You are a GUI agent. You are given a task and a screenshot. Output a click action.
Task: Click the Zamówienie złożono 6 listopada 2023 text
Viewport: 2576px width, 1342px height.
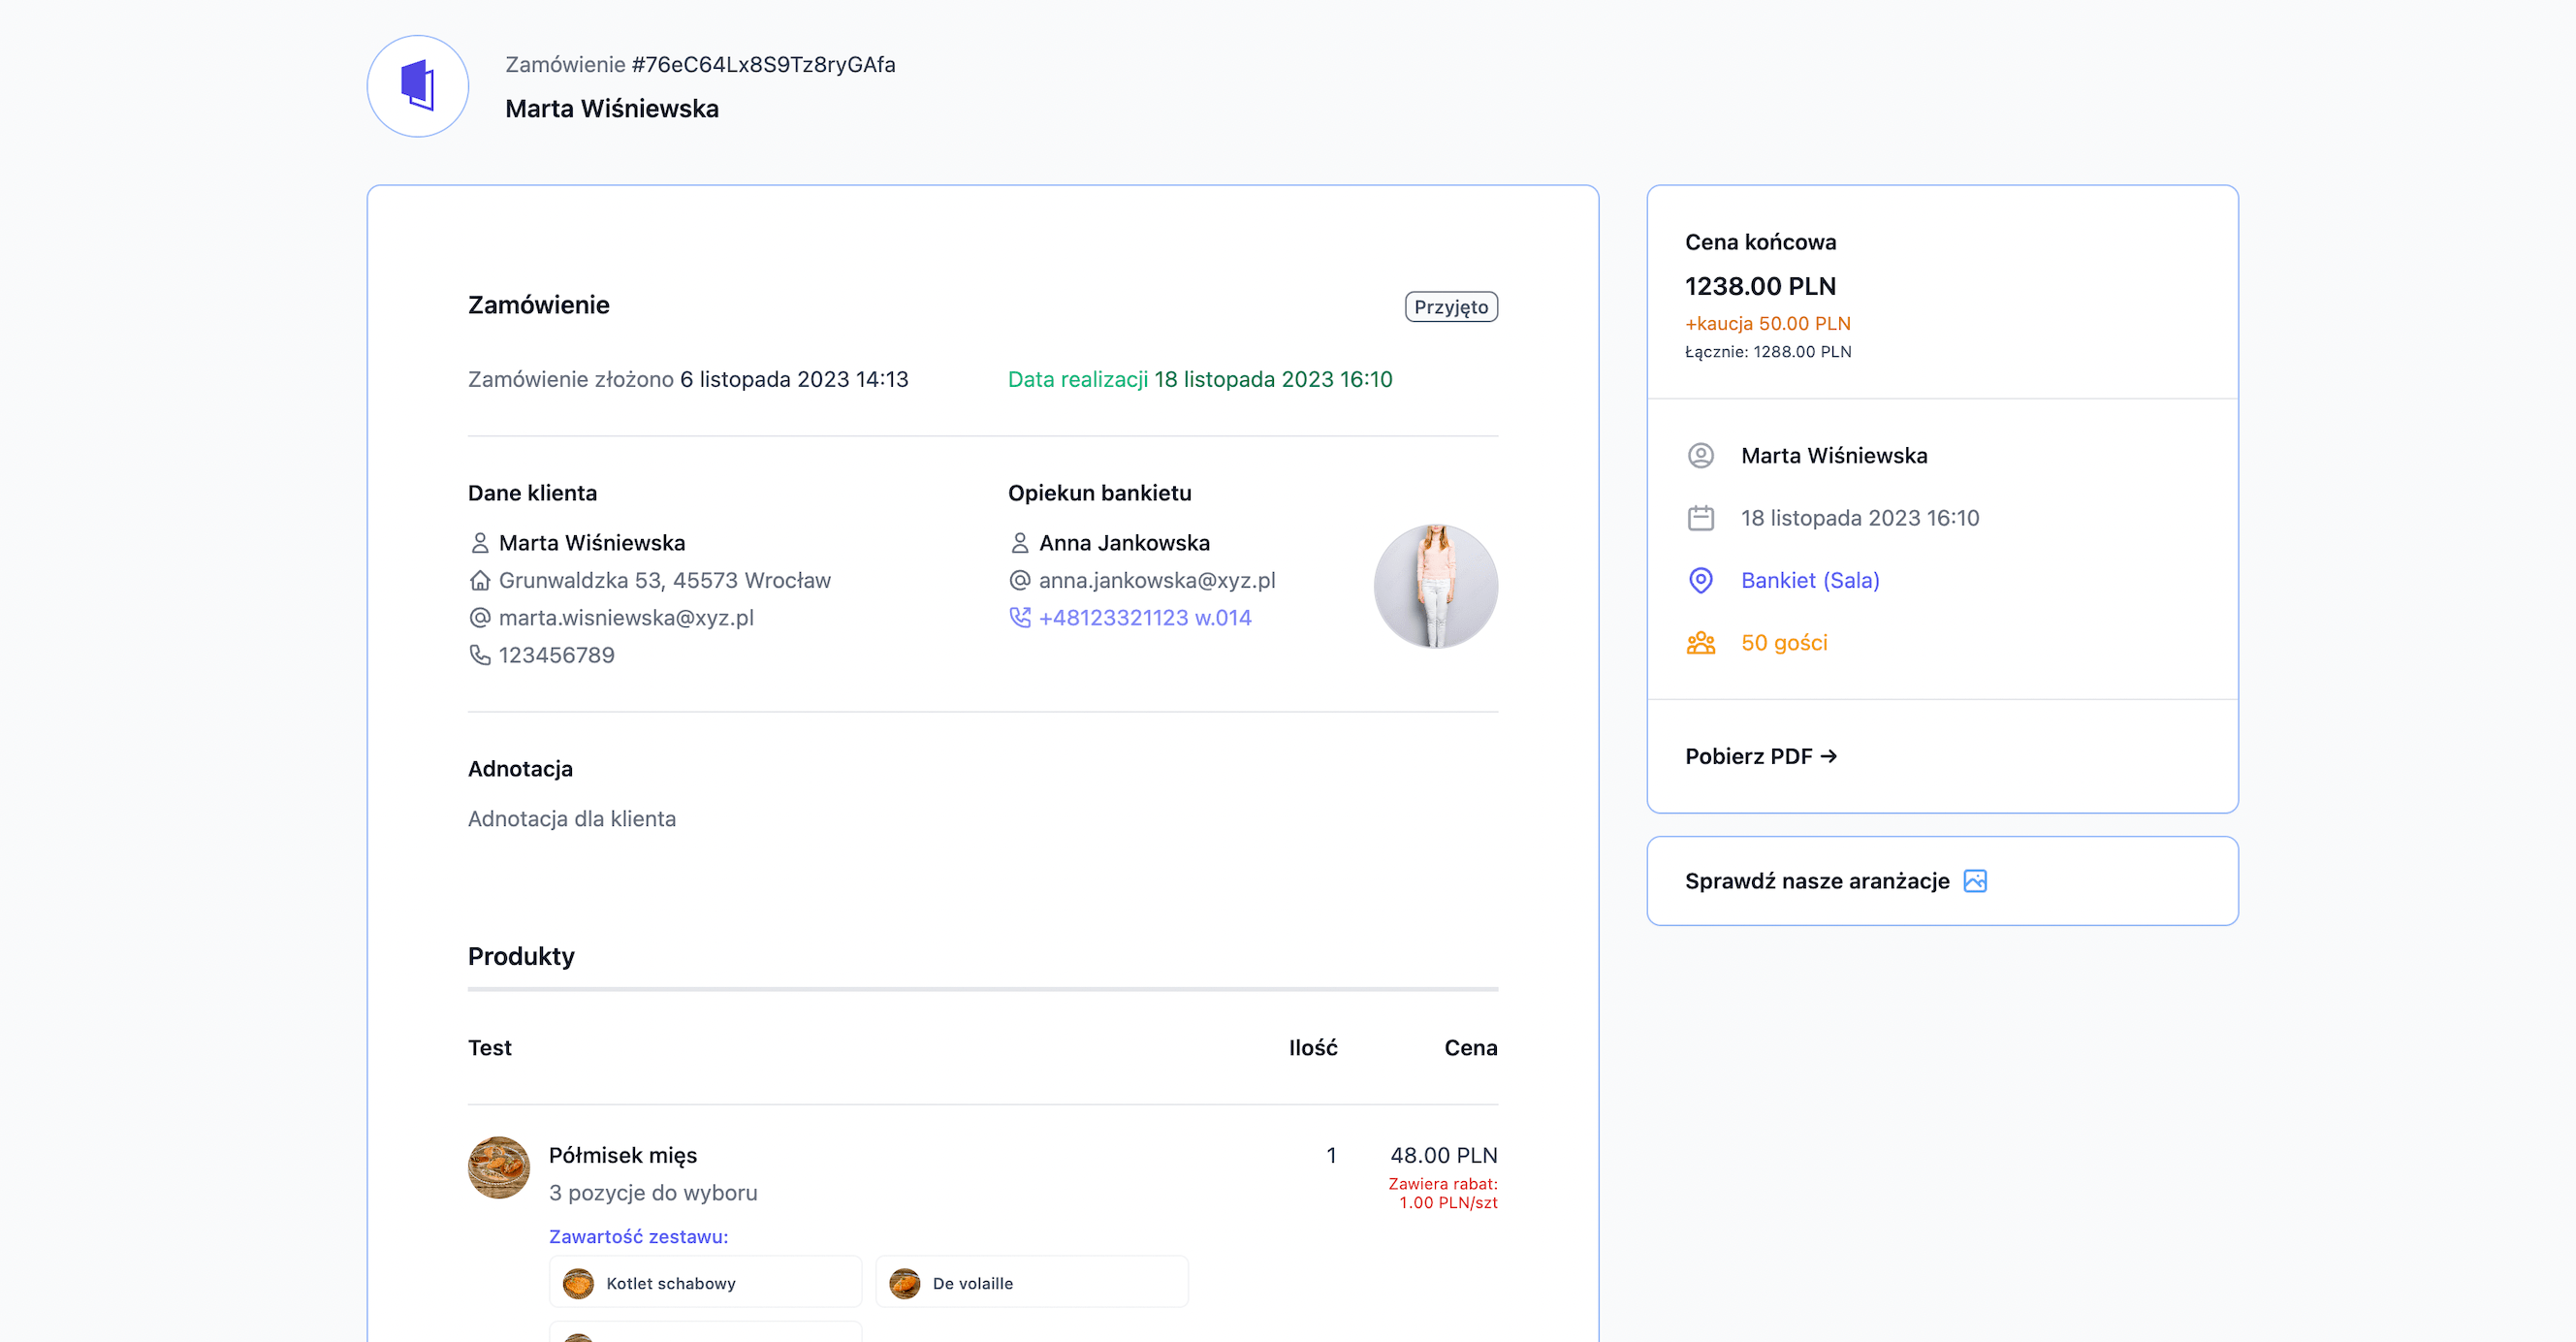pos(688,380)
